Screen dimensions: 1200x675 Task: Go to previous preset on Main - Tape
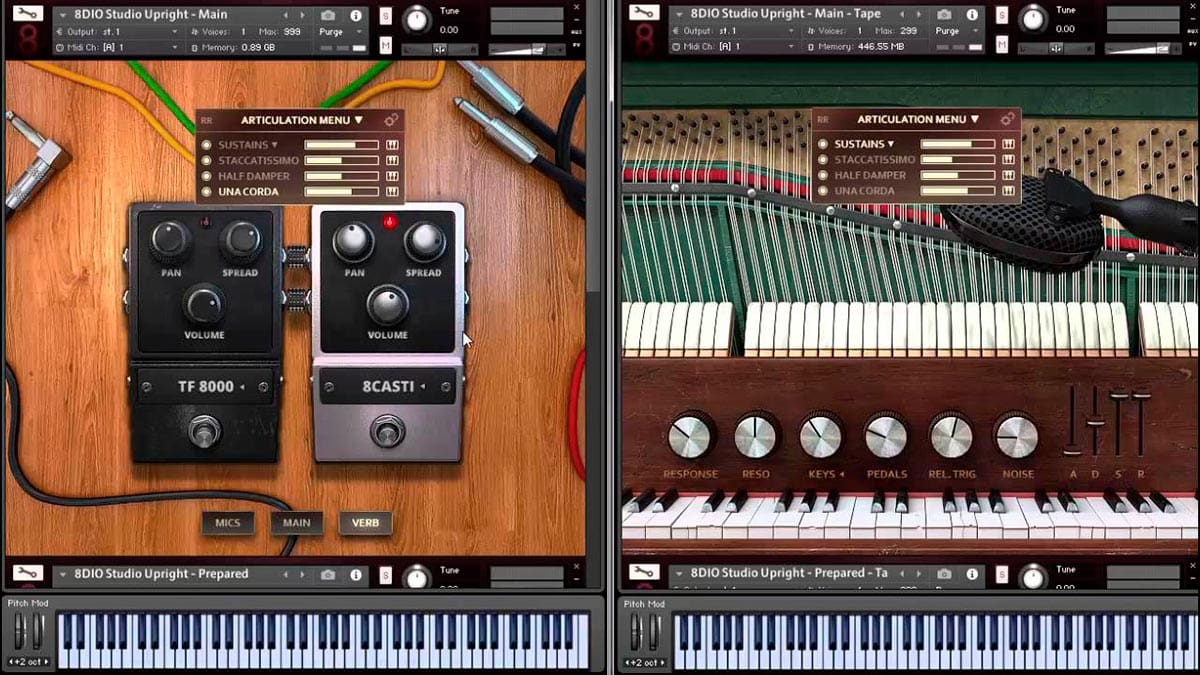pyautogui.click(x=903, y=15)
